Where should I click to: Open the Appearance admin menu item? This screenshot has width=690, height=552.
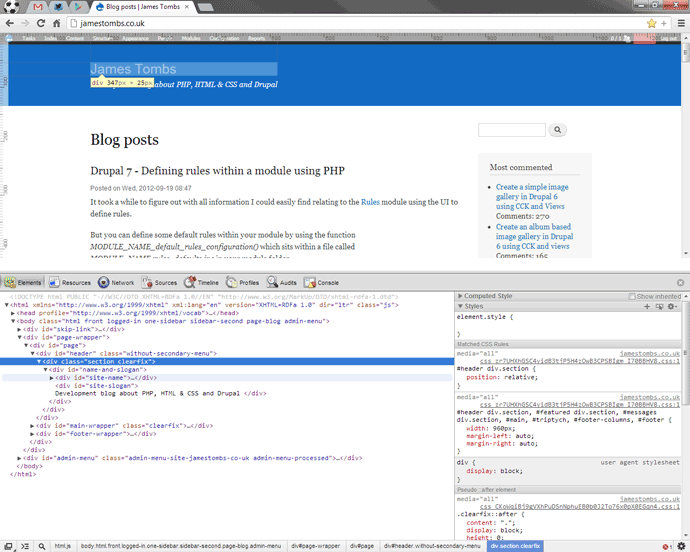tap(135, 38)
